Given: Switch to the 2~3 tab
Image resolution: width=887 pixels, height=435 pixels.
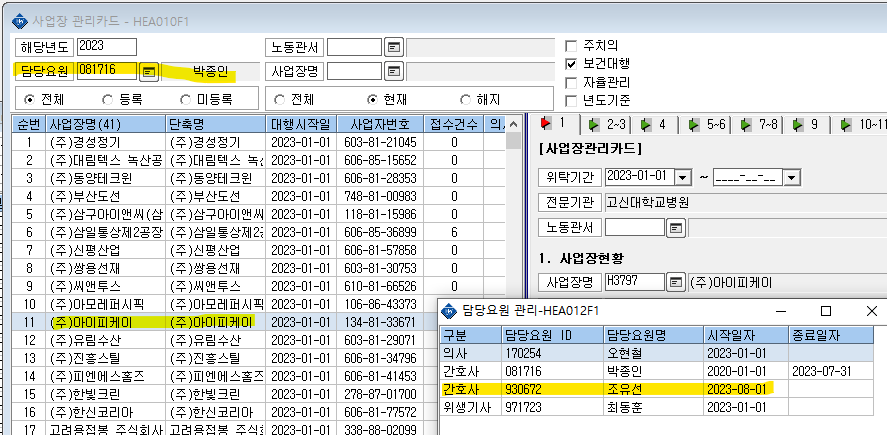Looking at the screenshot, I should click(x=606, y=124).
